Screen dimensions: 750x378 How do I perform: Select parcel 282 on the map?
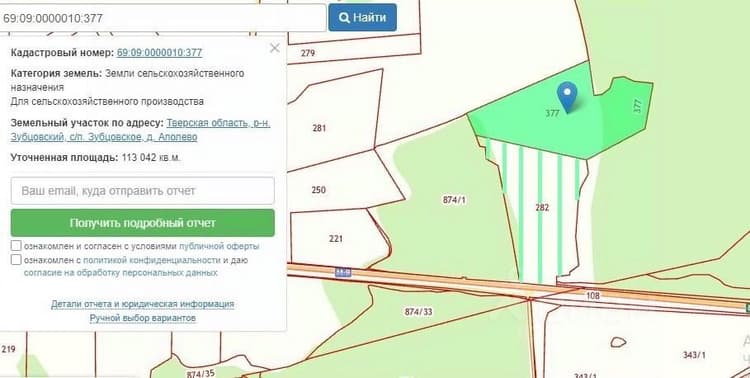pyautogui.click(x=542, y=208)
